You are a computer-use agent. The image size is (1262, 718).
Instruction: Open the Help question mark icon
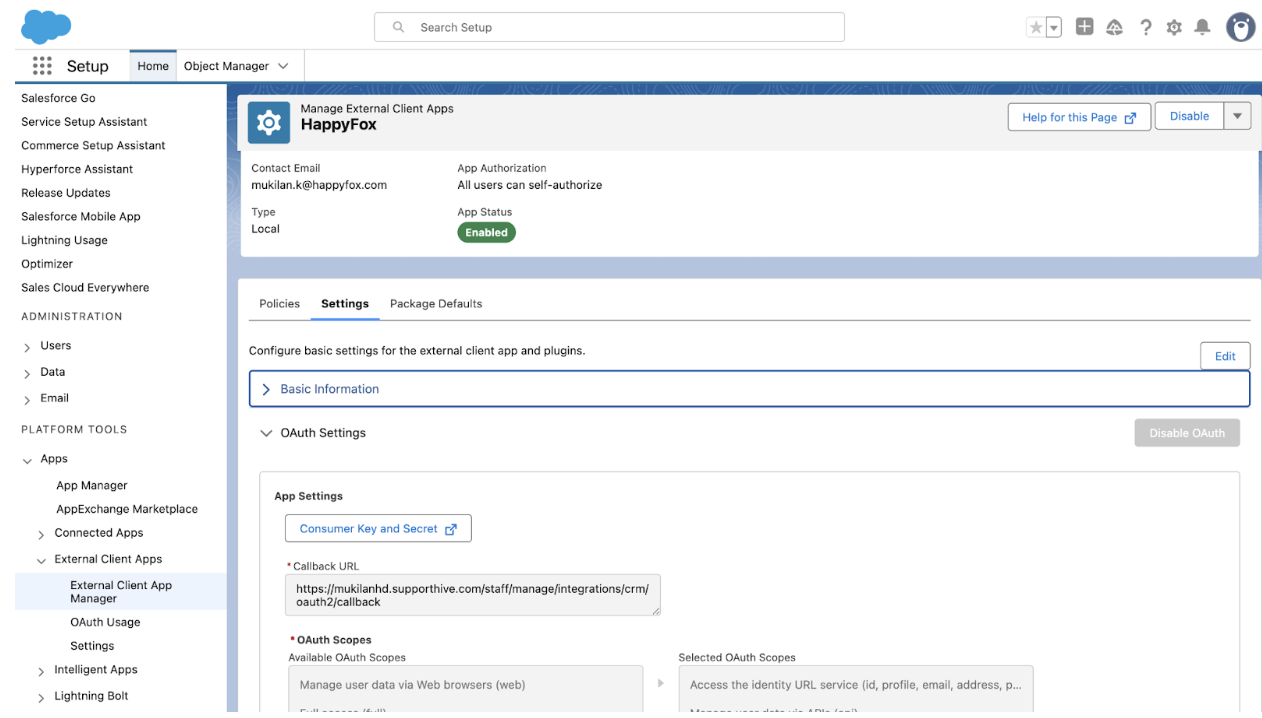tap(1146, 28)
